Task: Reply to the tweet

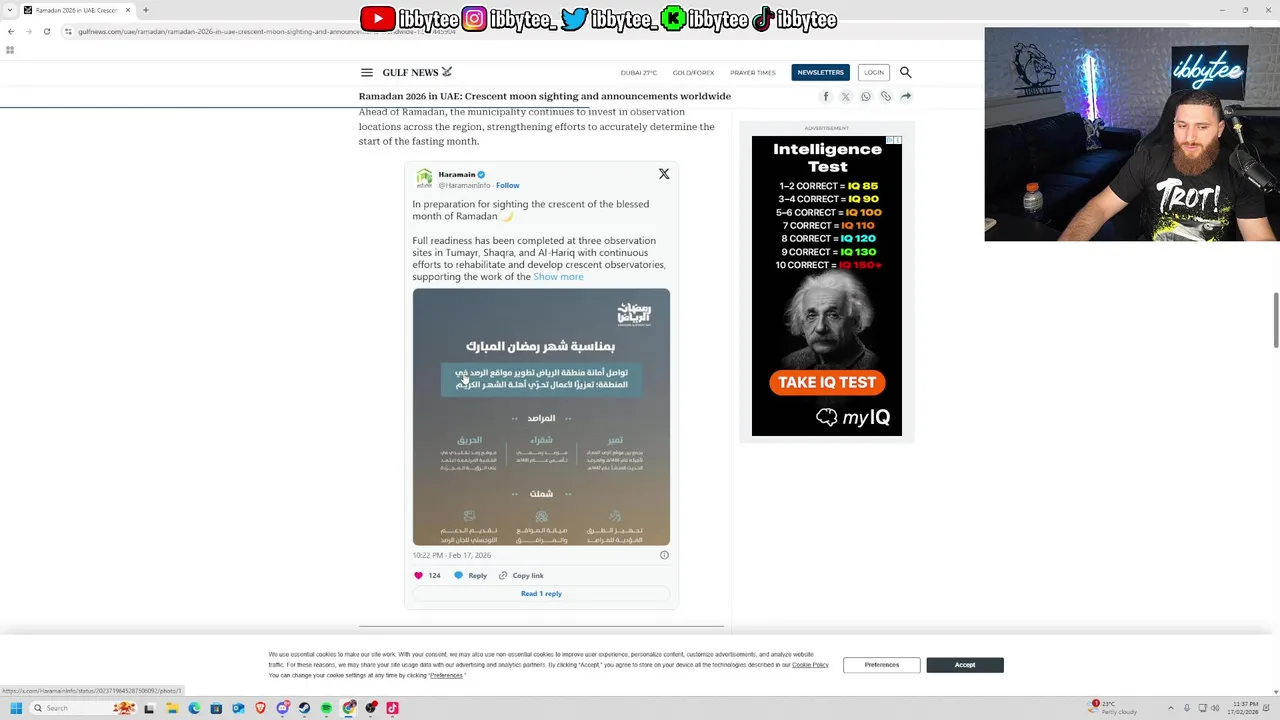Action: click(x=471, y=575)
